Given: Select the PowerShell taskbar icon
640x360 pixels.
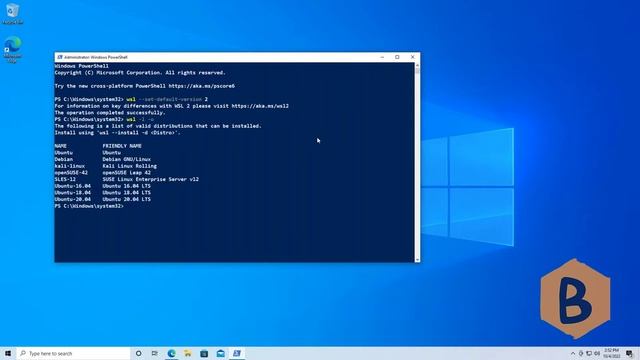Looking at the screenshot, I should pyautogui.click(x=237, y=353).
